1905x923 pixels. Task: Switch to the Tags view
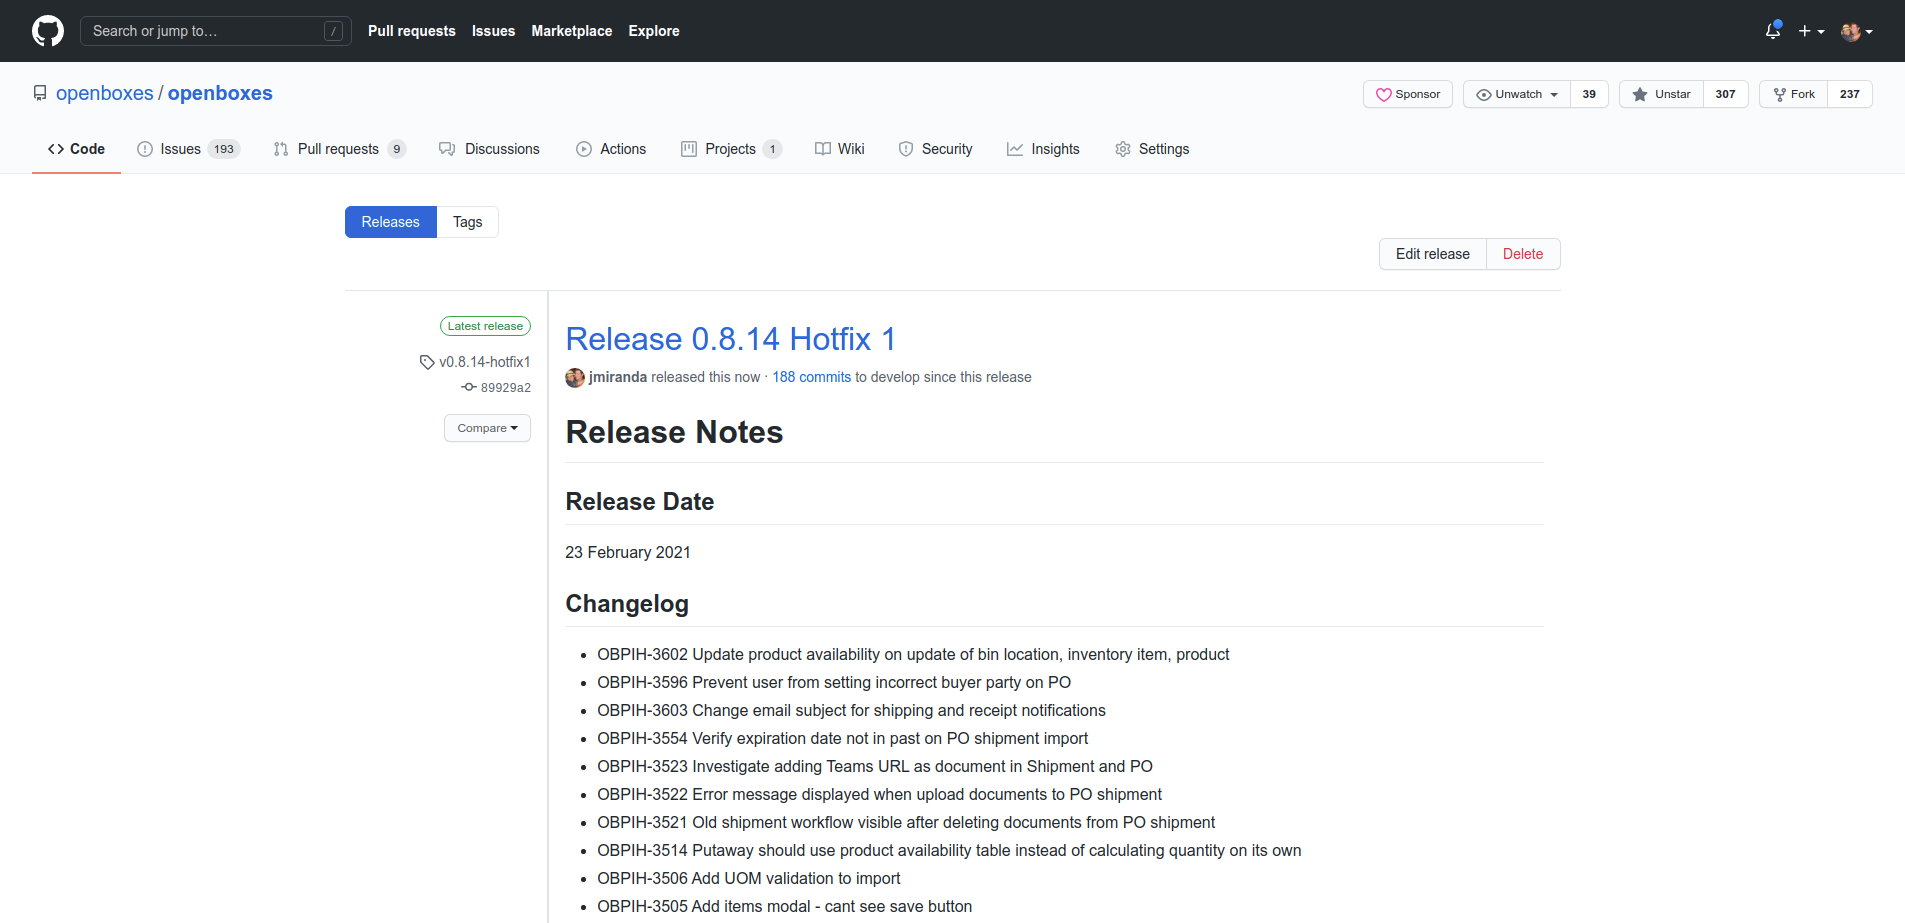pos(468,222)
